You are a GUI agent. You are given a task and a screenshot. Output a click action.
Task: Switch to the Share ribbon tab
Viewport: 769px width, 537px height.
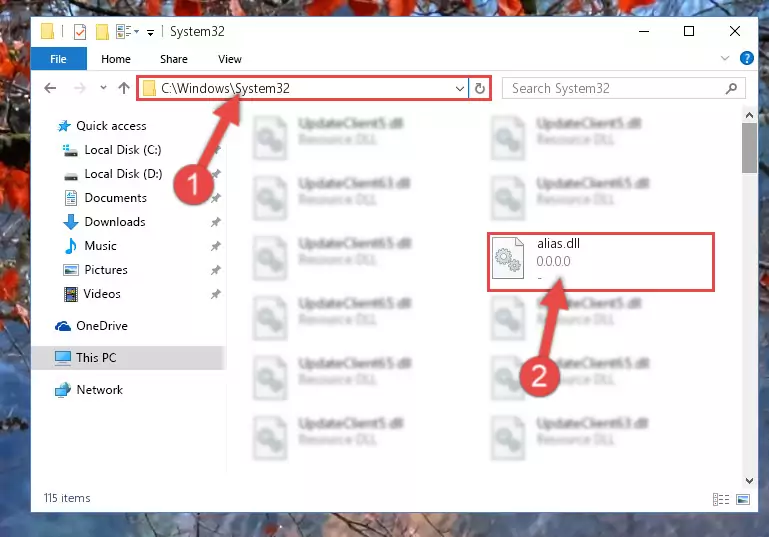pyautogui.click(x=174, y=59)
